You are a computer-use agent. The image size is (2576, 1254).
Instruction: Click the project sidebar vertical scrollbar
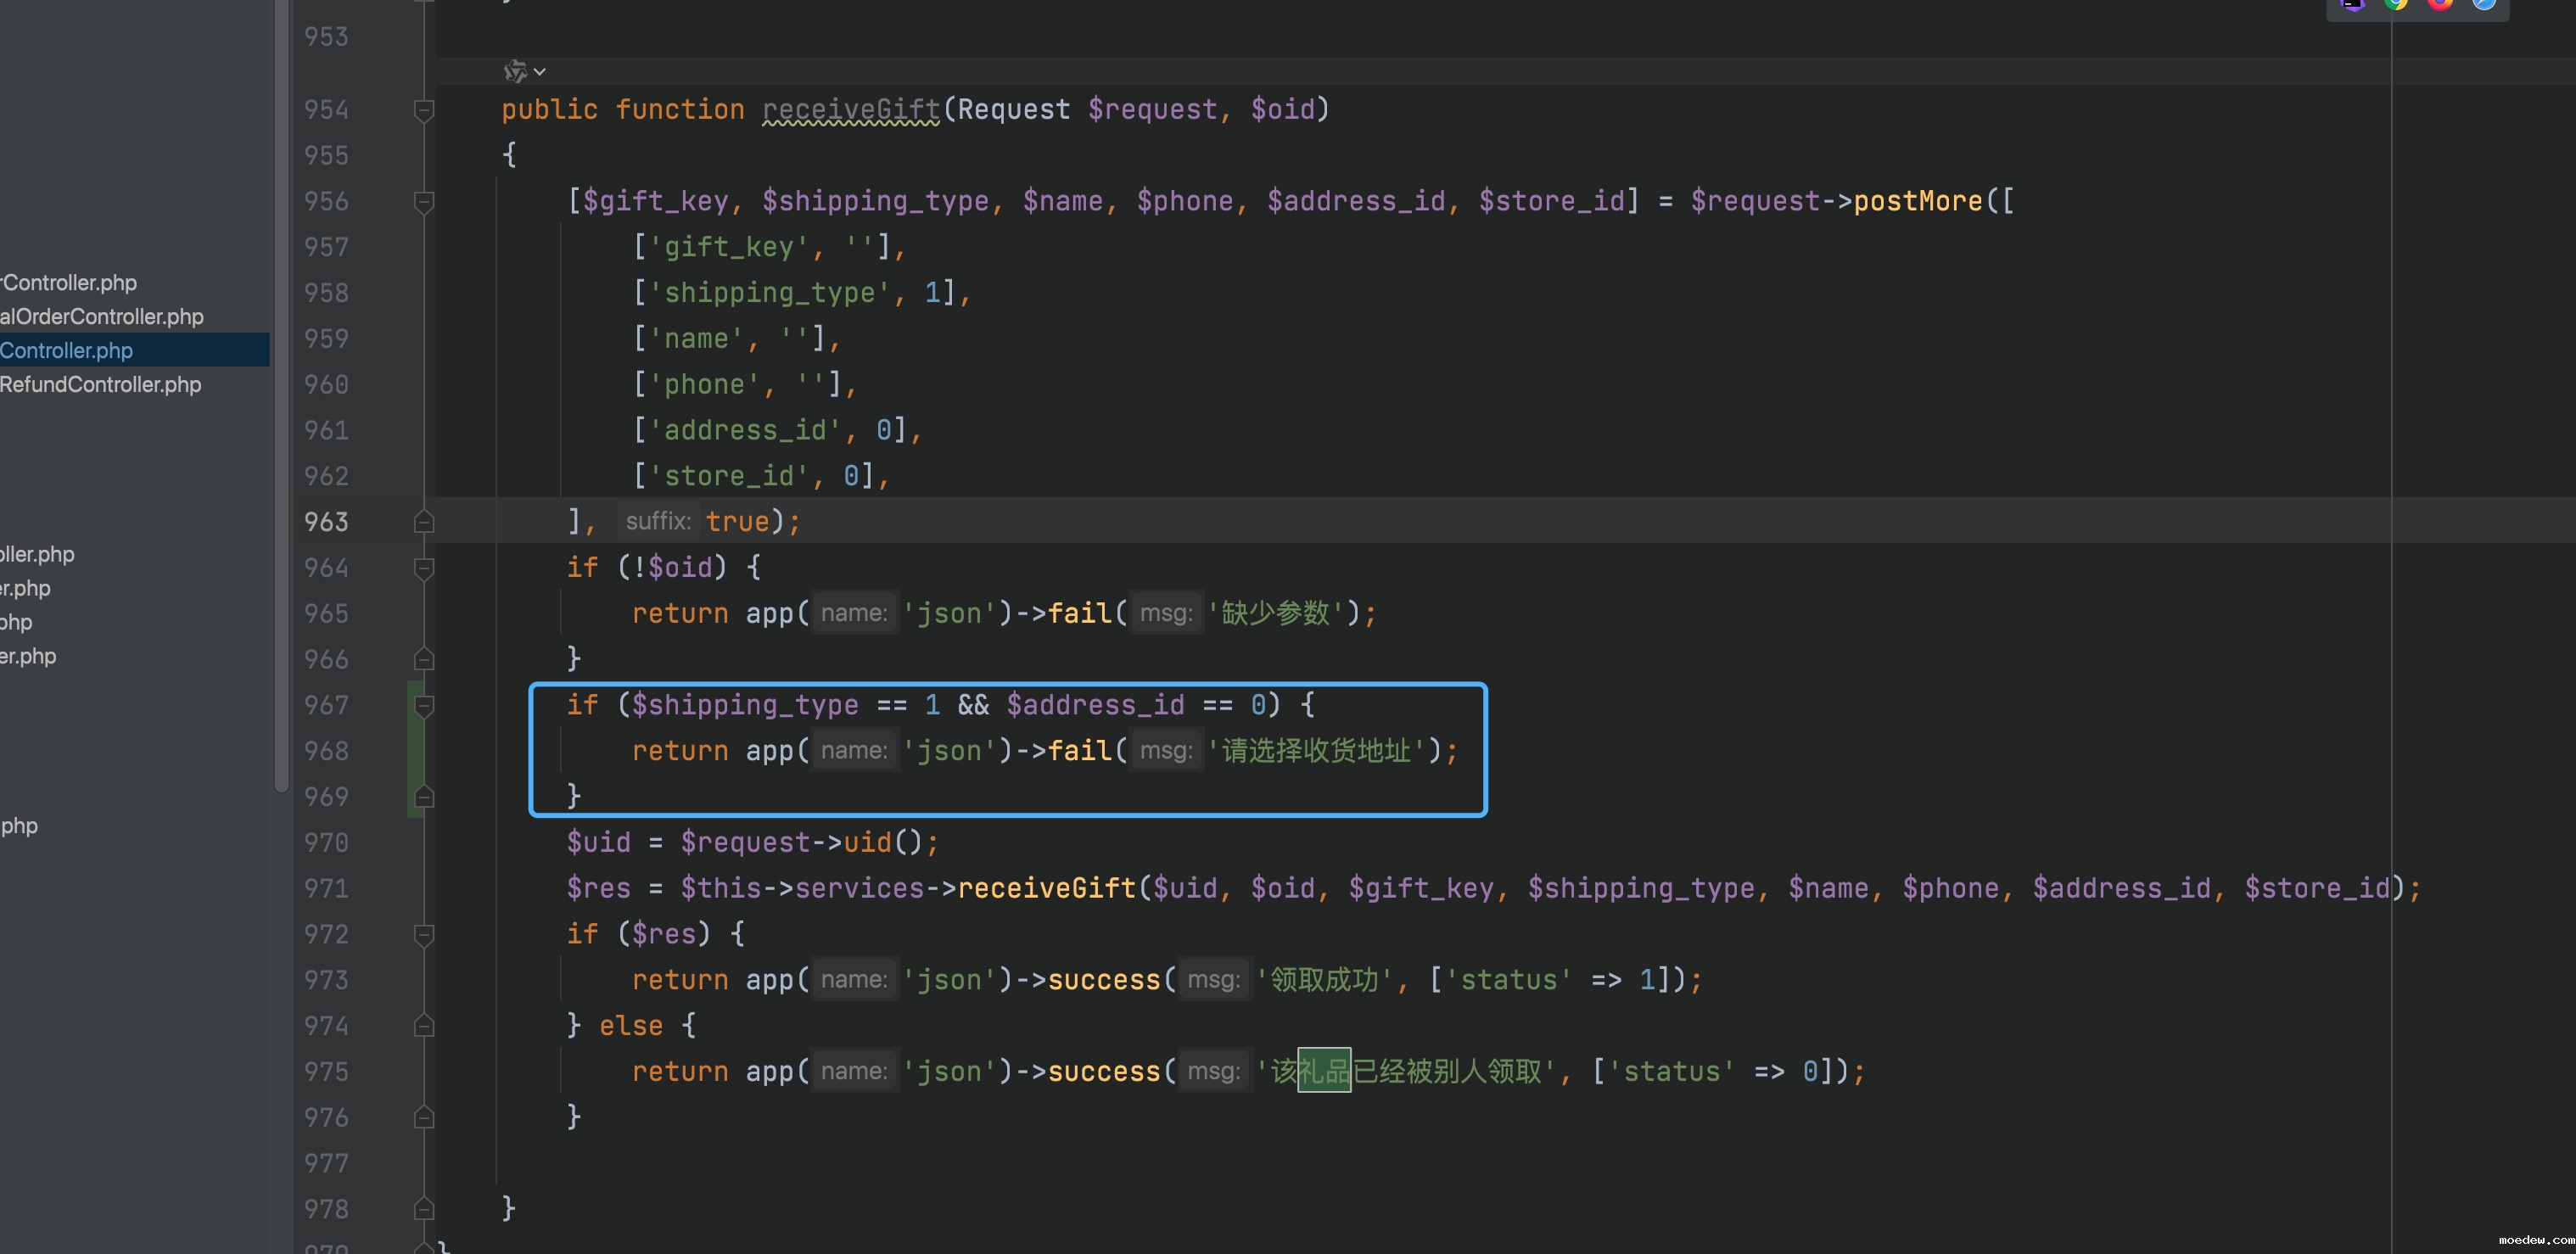pyautogui.click(x=281, y=400)
